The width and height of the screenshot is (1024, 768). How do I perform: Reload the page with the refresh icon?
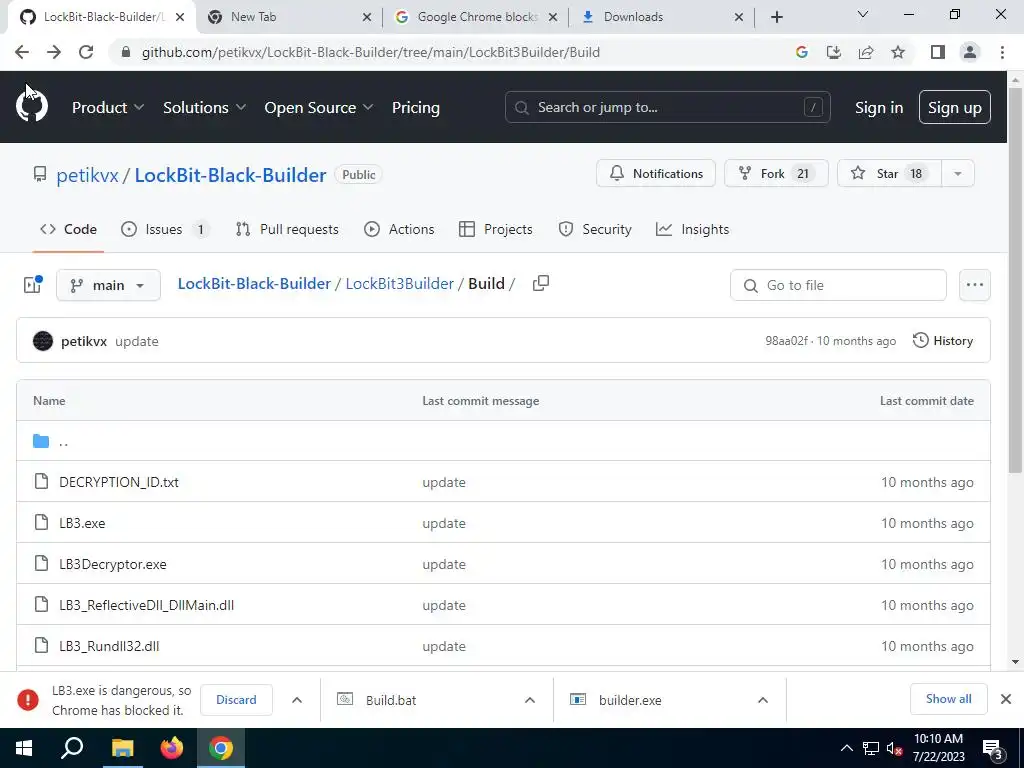tap(86, 52)
